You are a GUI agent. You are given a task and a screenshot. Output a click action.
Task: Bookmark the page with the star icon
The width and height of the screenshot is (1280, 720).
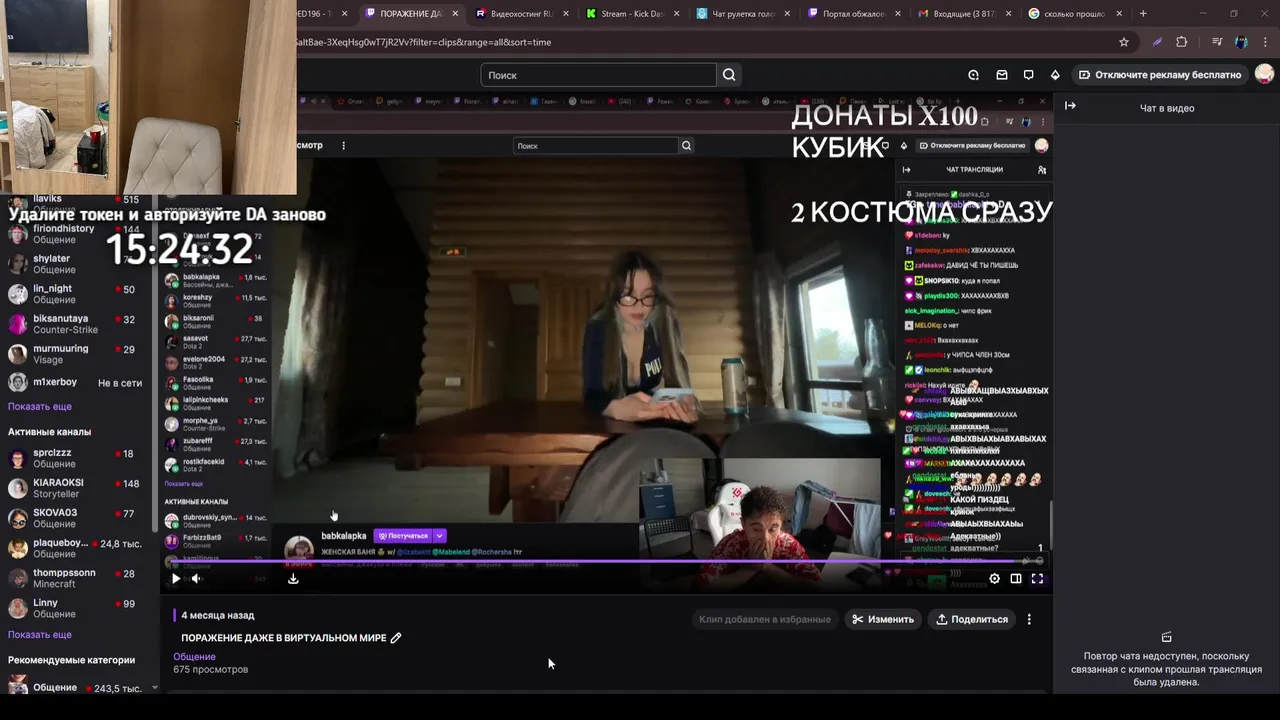pyautogui.click(x=1124, y=42)
